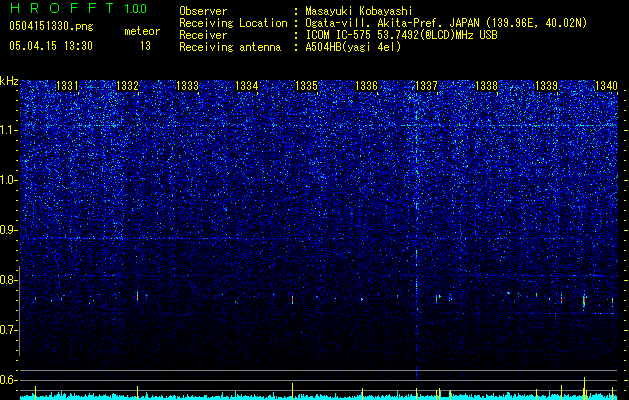629x400 pixels.
Task: Click time marker 1333
Action: tap(187, 85)
